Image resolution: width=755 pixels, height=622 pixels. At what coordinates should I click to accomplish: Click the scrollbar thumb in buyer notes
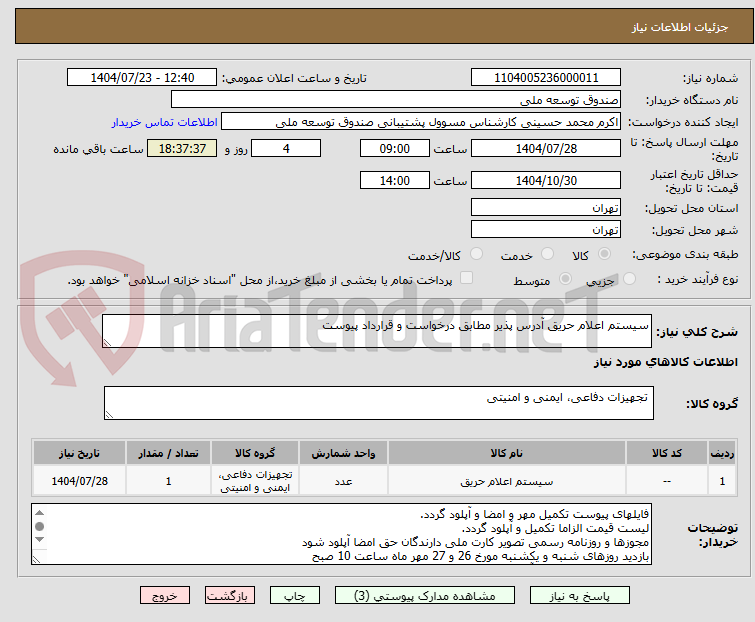pyautogui.click(x=39, y=526)
